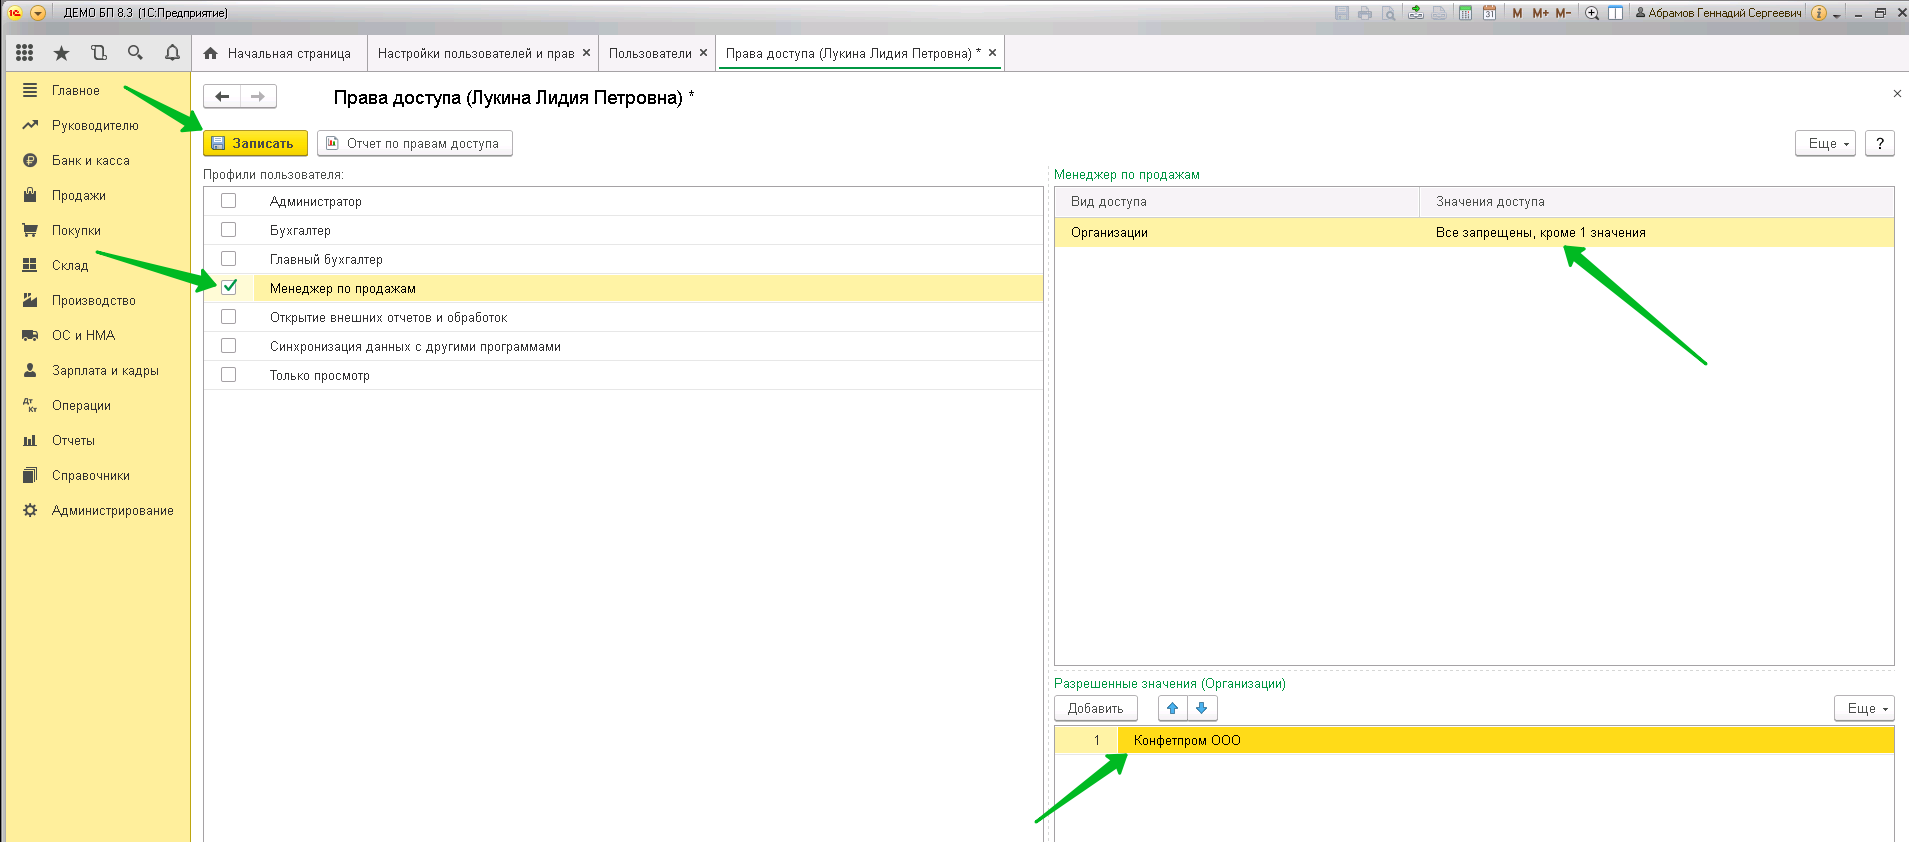The width and height of the screenshot is (1909, 842).
Task: Move allowed value down with arrow
Action: 1202,708
